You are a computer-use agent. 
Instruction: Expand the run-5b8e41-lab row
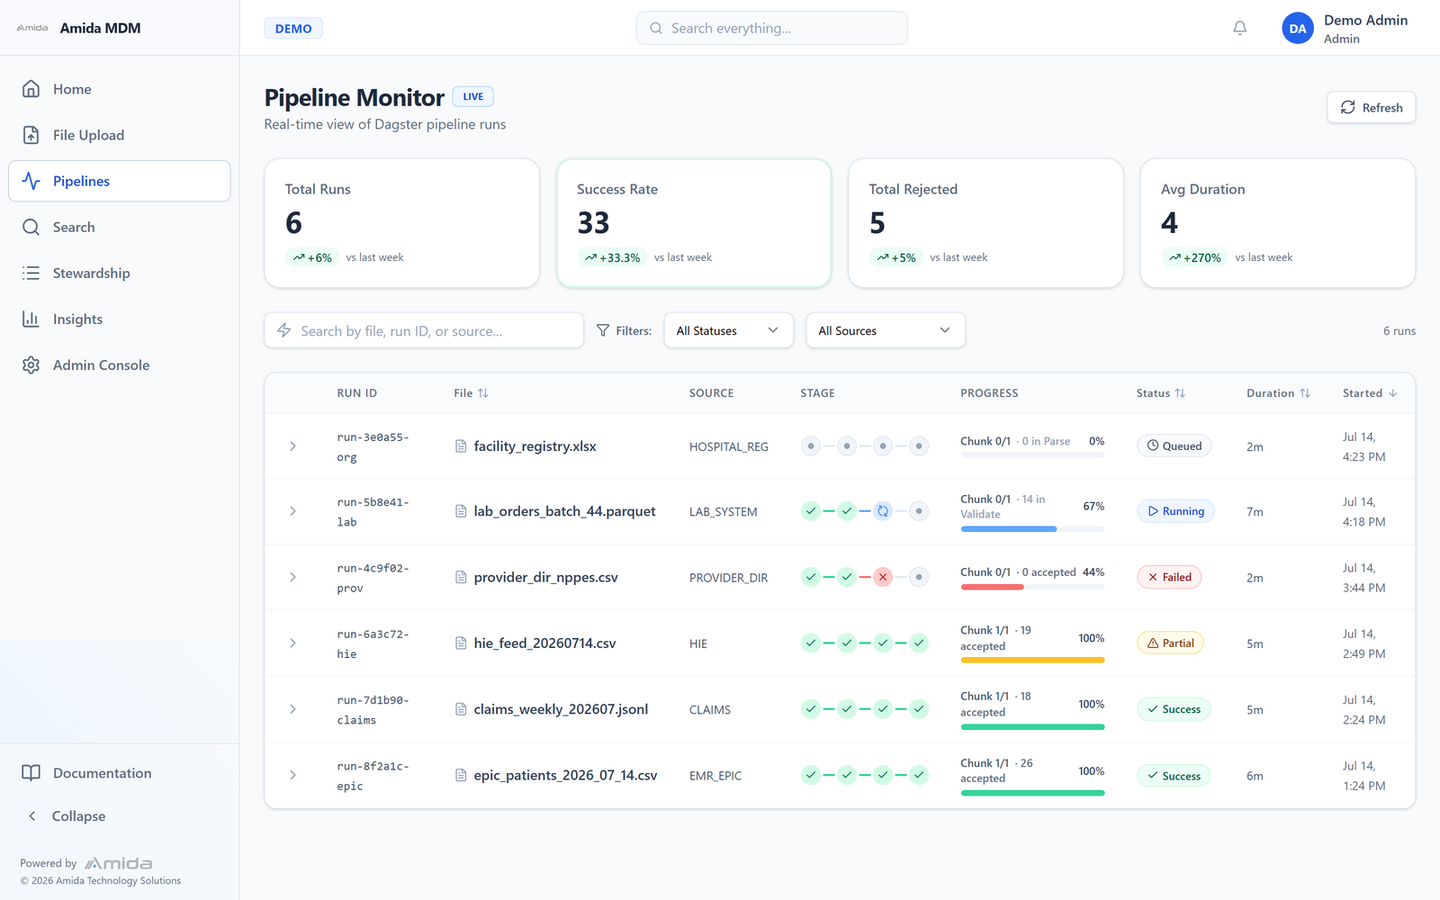coord(293,511)
